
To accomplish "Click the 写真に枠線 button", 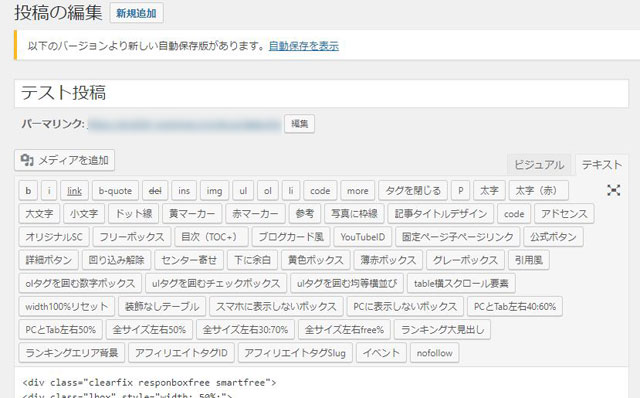I will tap(354, 213).
